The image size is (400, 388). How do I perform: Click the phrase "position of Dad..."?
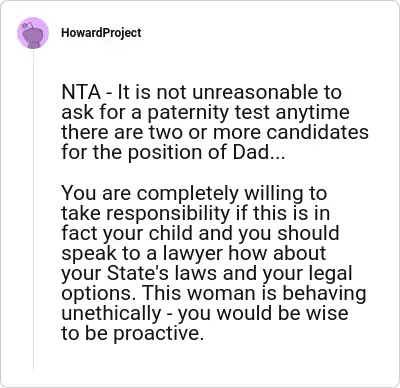pyautogui.click(x=206, y=152)
